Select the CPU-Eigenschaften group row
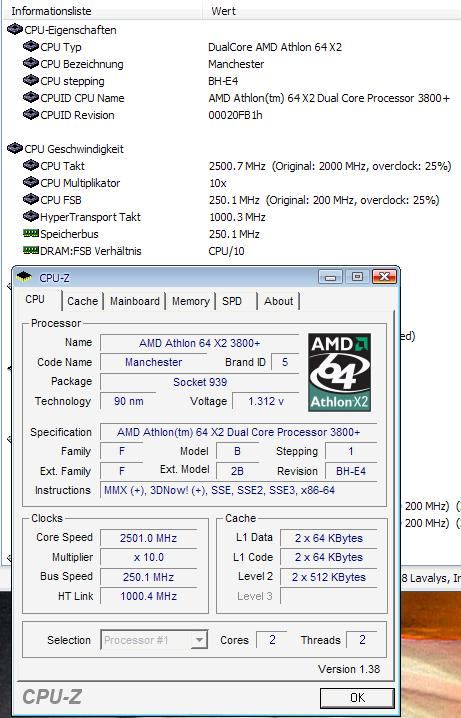 point(70,30)
